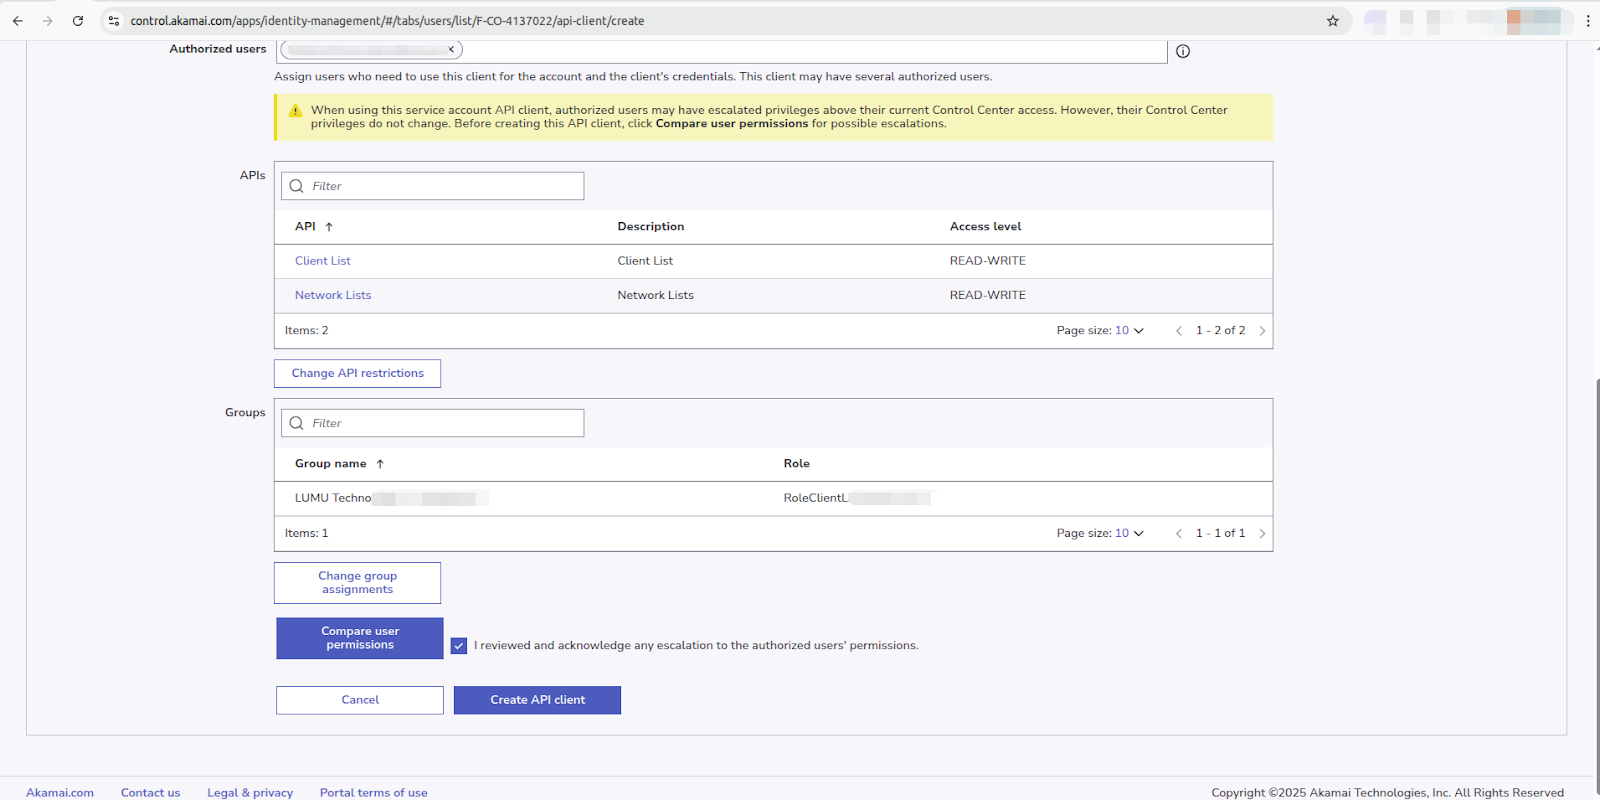Click Change API restrictions button
This screenshot has width=1600, height=800.
(x=357, y=373)
